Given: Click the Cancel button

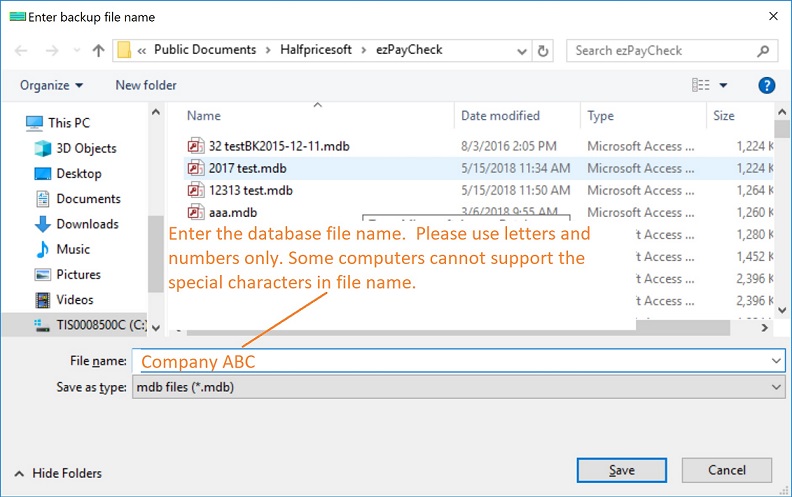Looking at the screenshot, I should tap(727, 470).
